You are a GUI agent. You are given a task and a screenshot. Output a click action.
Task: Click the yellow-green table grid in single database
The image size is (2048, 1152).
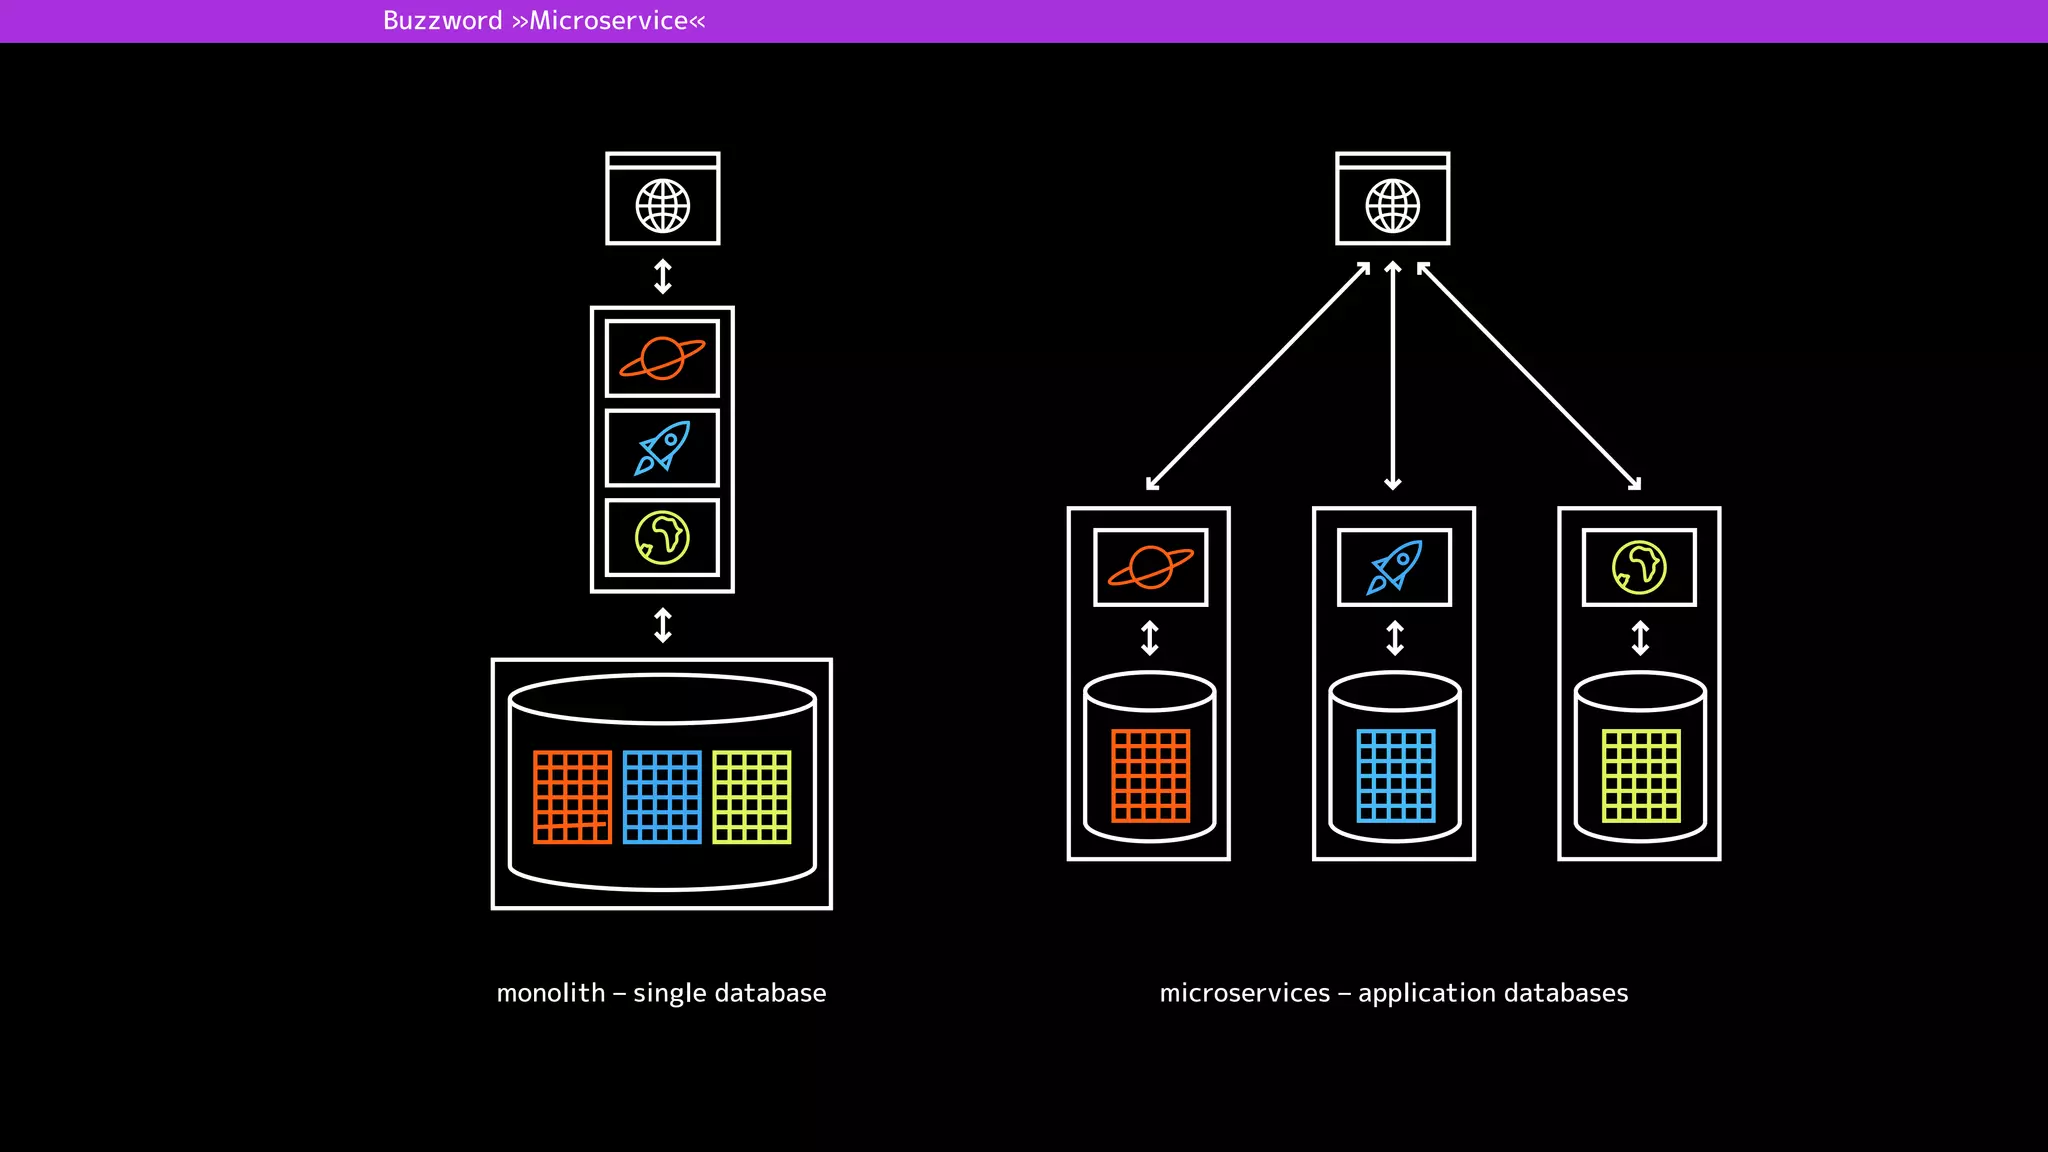pos(752,797)
